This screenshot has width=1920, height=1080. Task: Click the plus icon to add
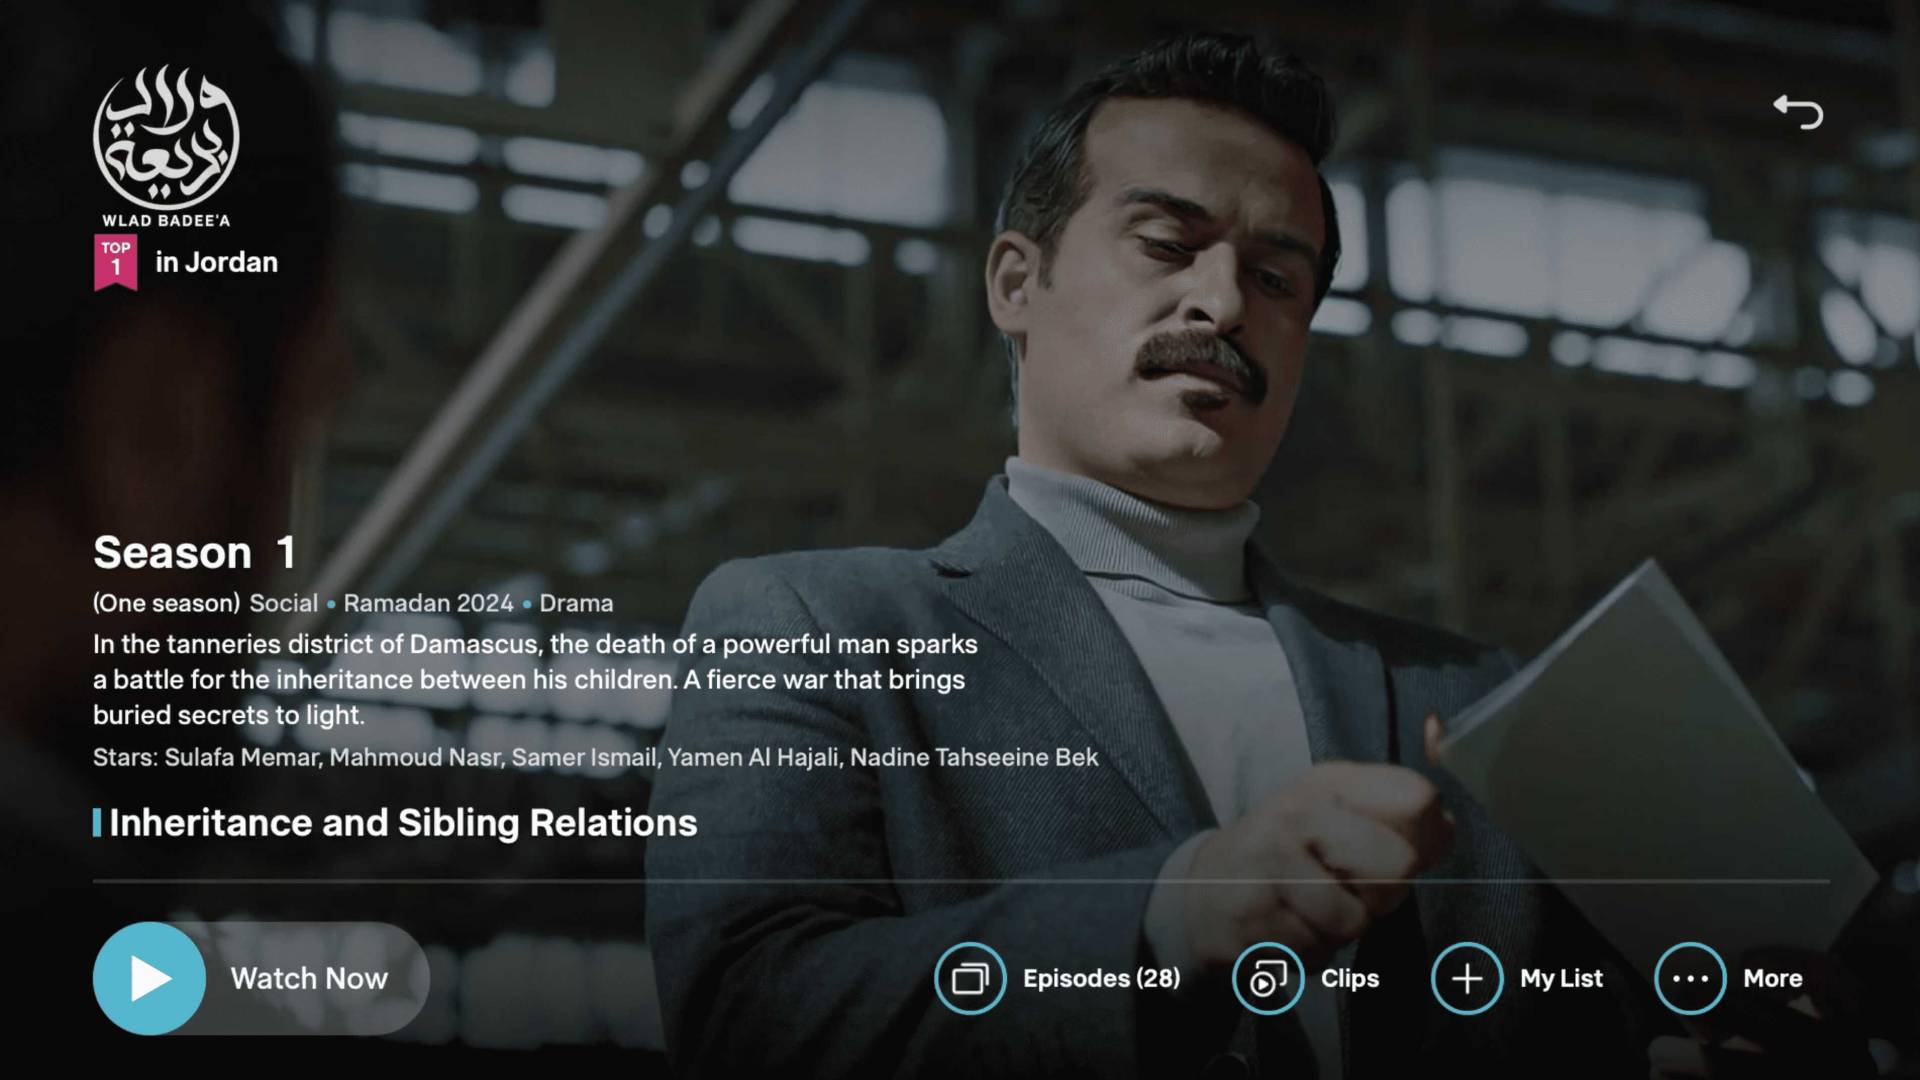[x=1466, y=978]
